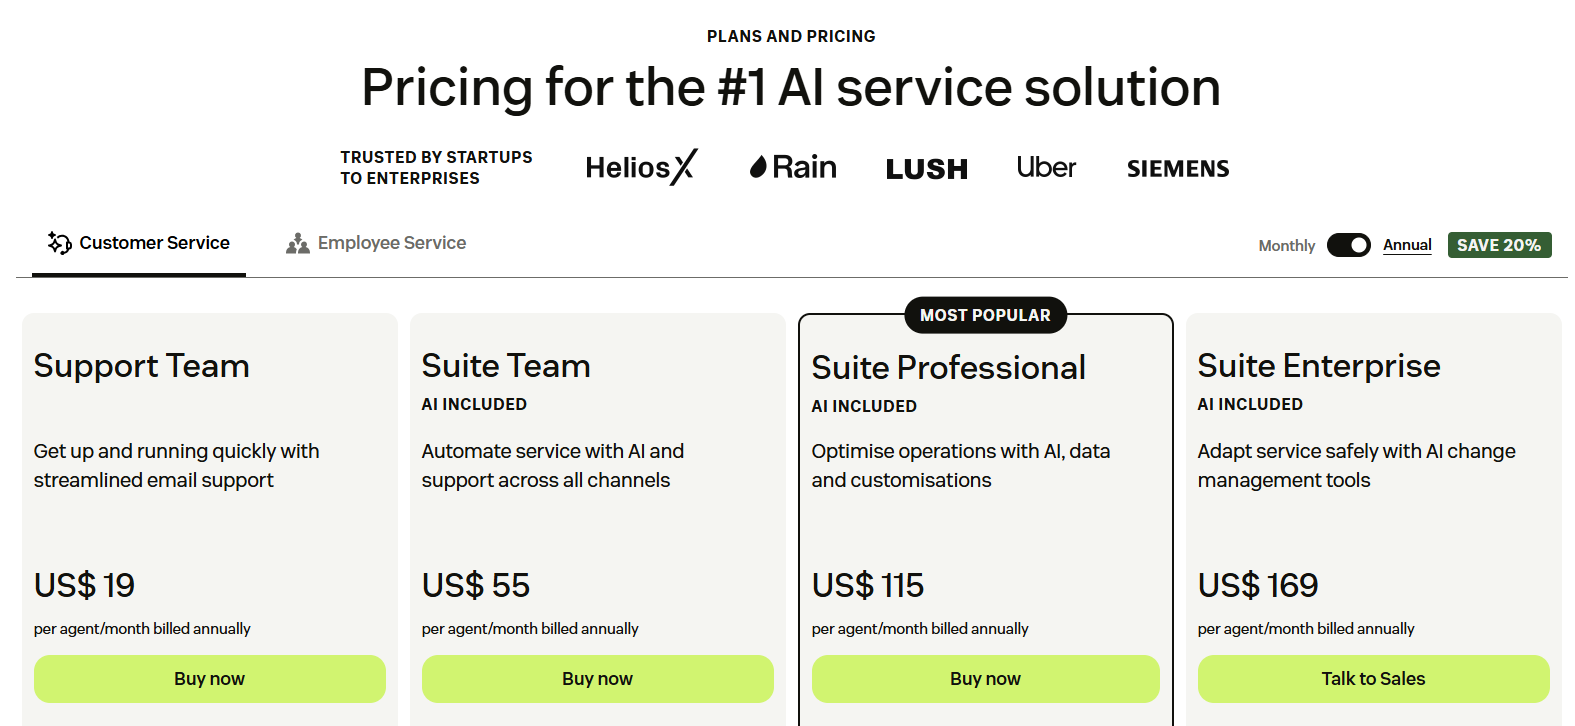Click the US$ 115 price text
Screen dimensions: 1575x726
point(866,585)
